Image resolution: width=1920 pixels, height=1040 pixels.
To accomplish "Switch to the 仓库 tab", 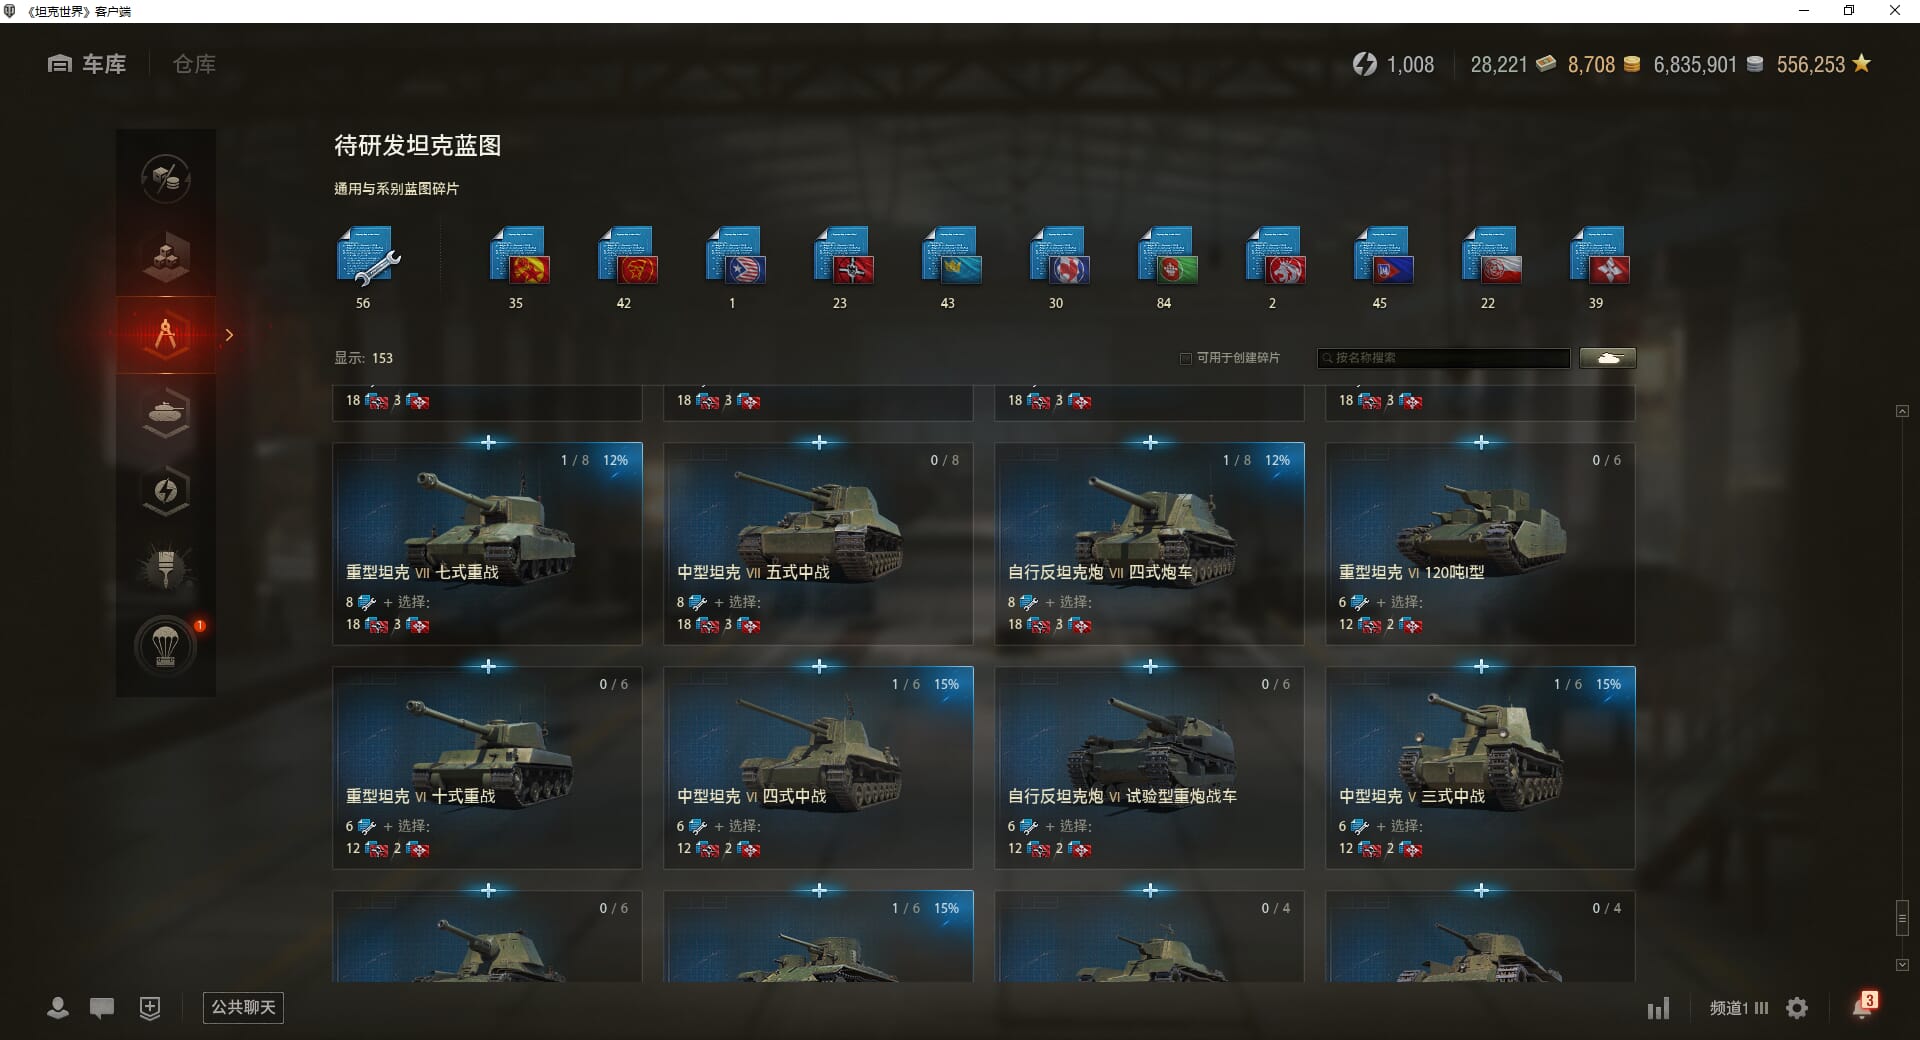I will 194,64.
